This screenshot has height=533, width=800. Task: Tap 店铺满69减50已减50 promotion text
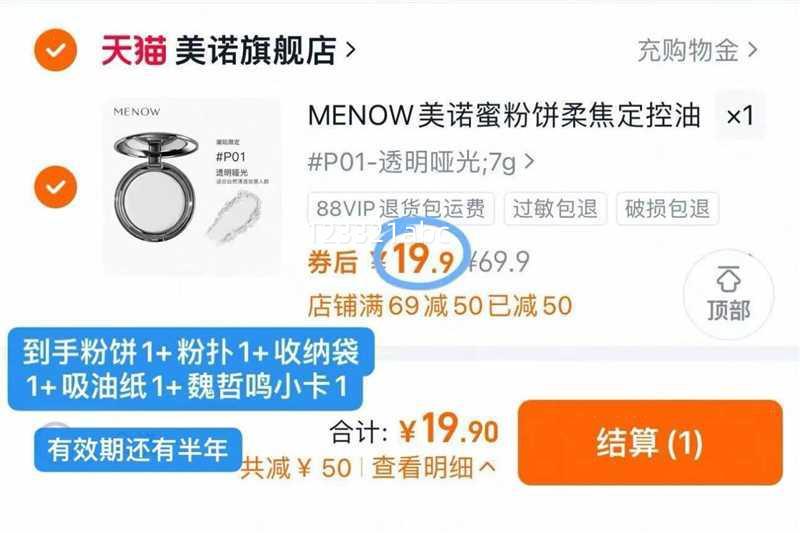click(x=440, y=306)
